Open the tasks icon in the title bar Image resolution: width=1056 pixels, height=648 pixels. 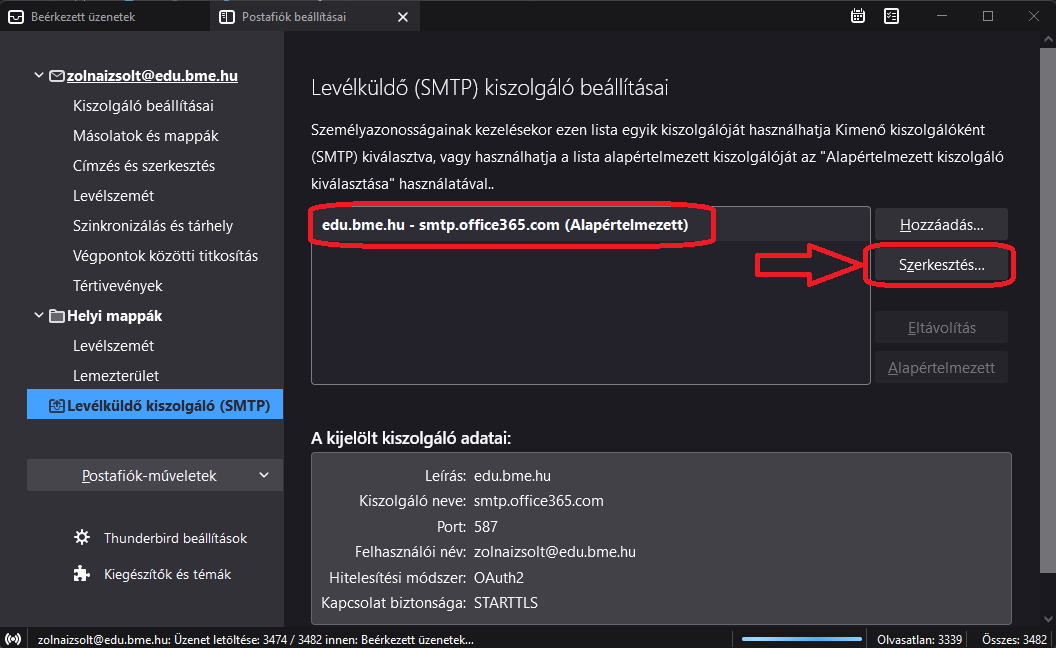coord(891,16)
